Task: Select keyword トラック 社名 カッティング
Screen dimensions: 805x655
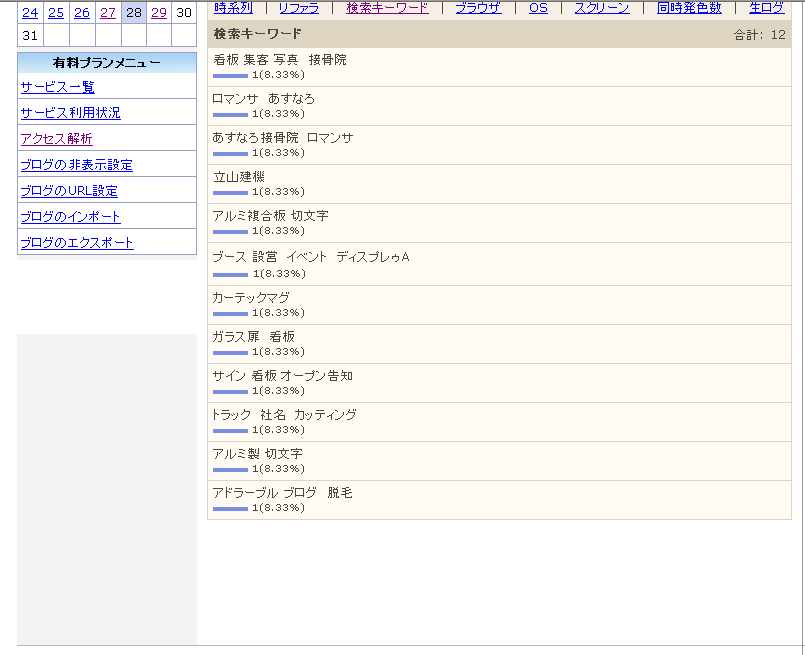Action: click(x=284, y=415)
